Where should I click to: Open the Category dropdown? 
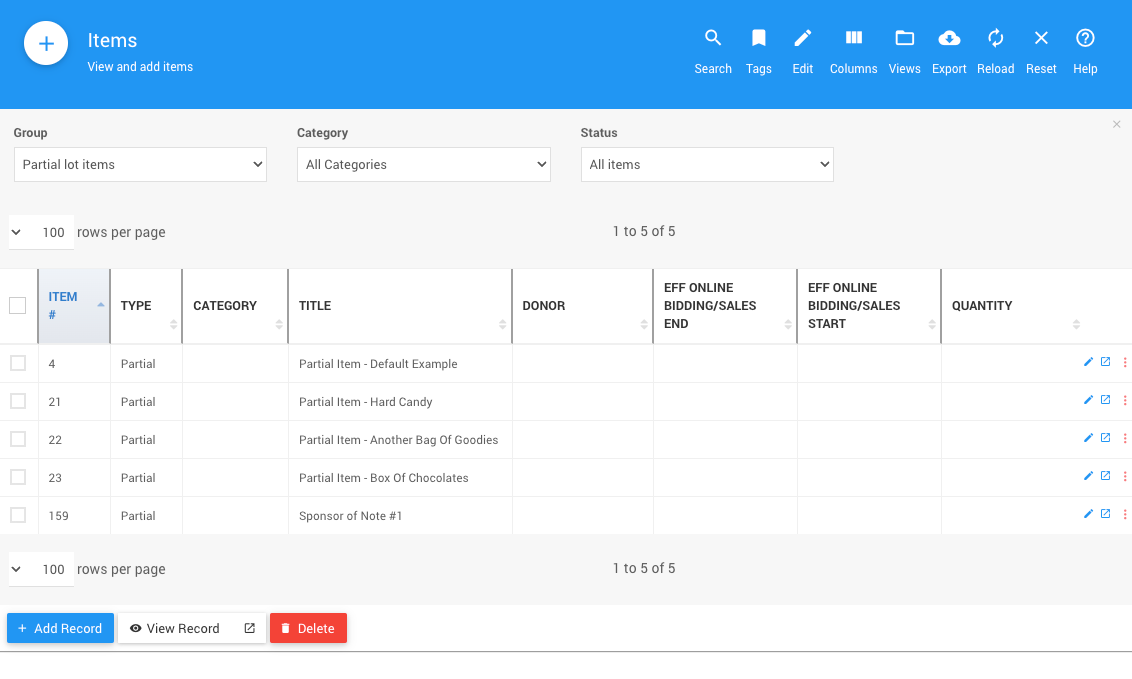coord(423,165)
